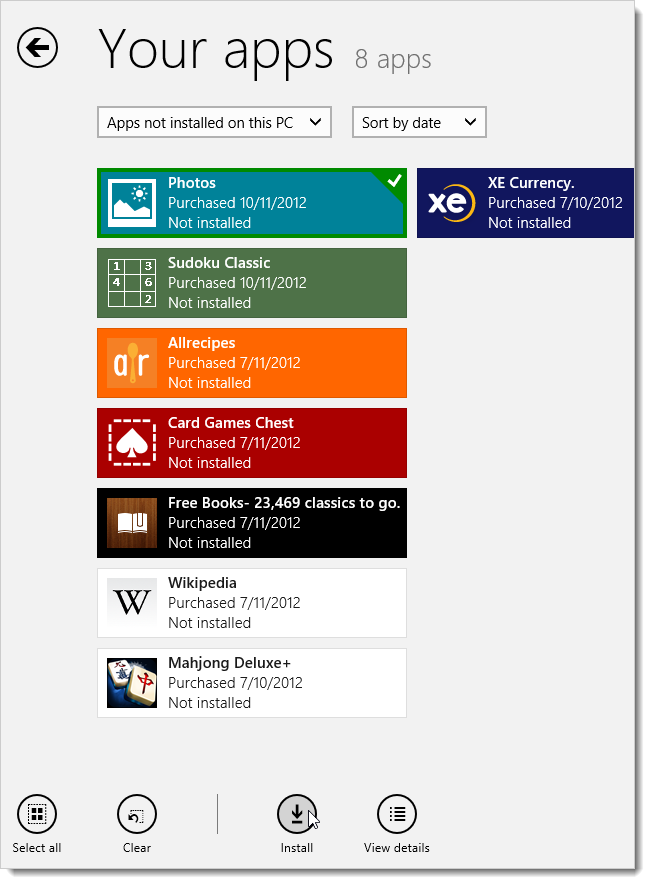Click the Photos app icon
The height and width of the screenshot is (884, 650).
click(x=132, y=203)
